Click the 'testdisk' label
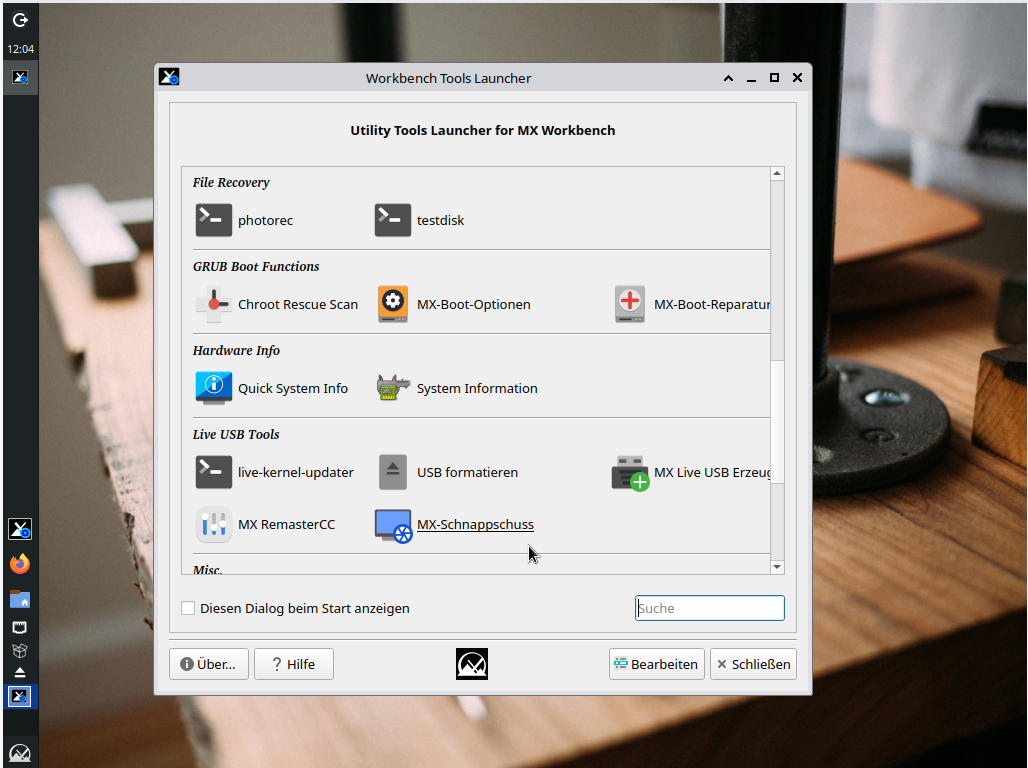 441,220
